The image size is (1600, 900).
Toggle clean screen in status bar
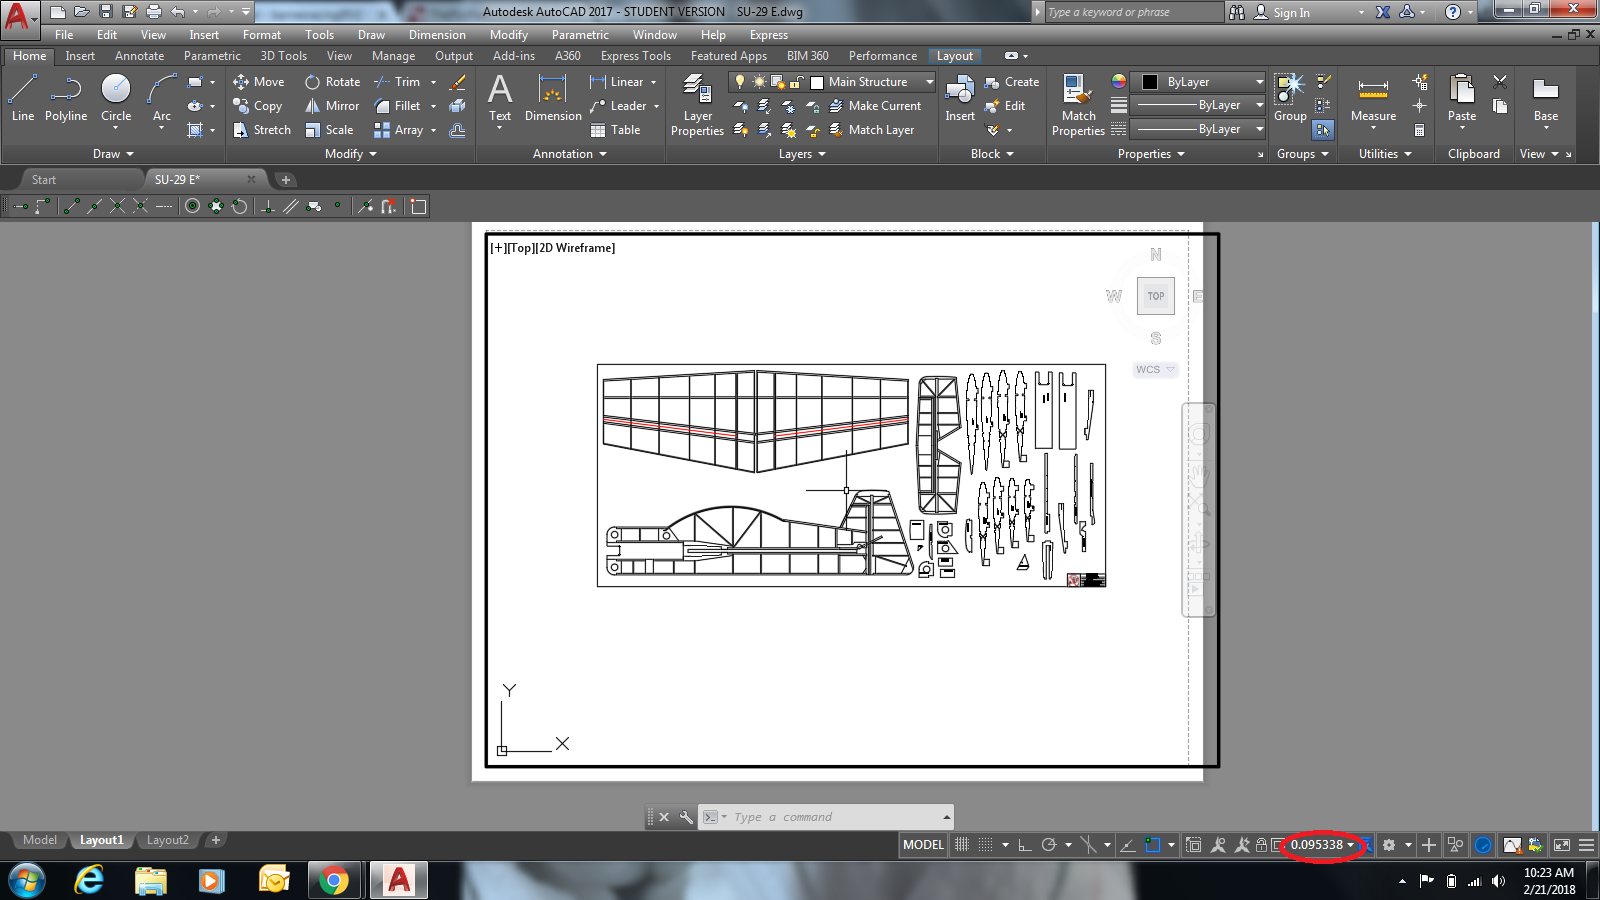pyautogui.click(x=1562, y=845)
